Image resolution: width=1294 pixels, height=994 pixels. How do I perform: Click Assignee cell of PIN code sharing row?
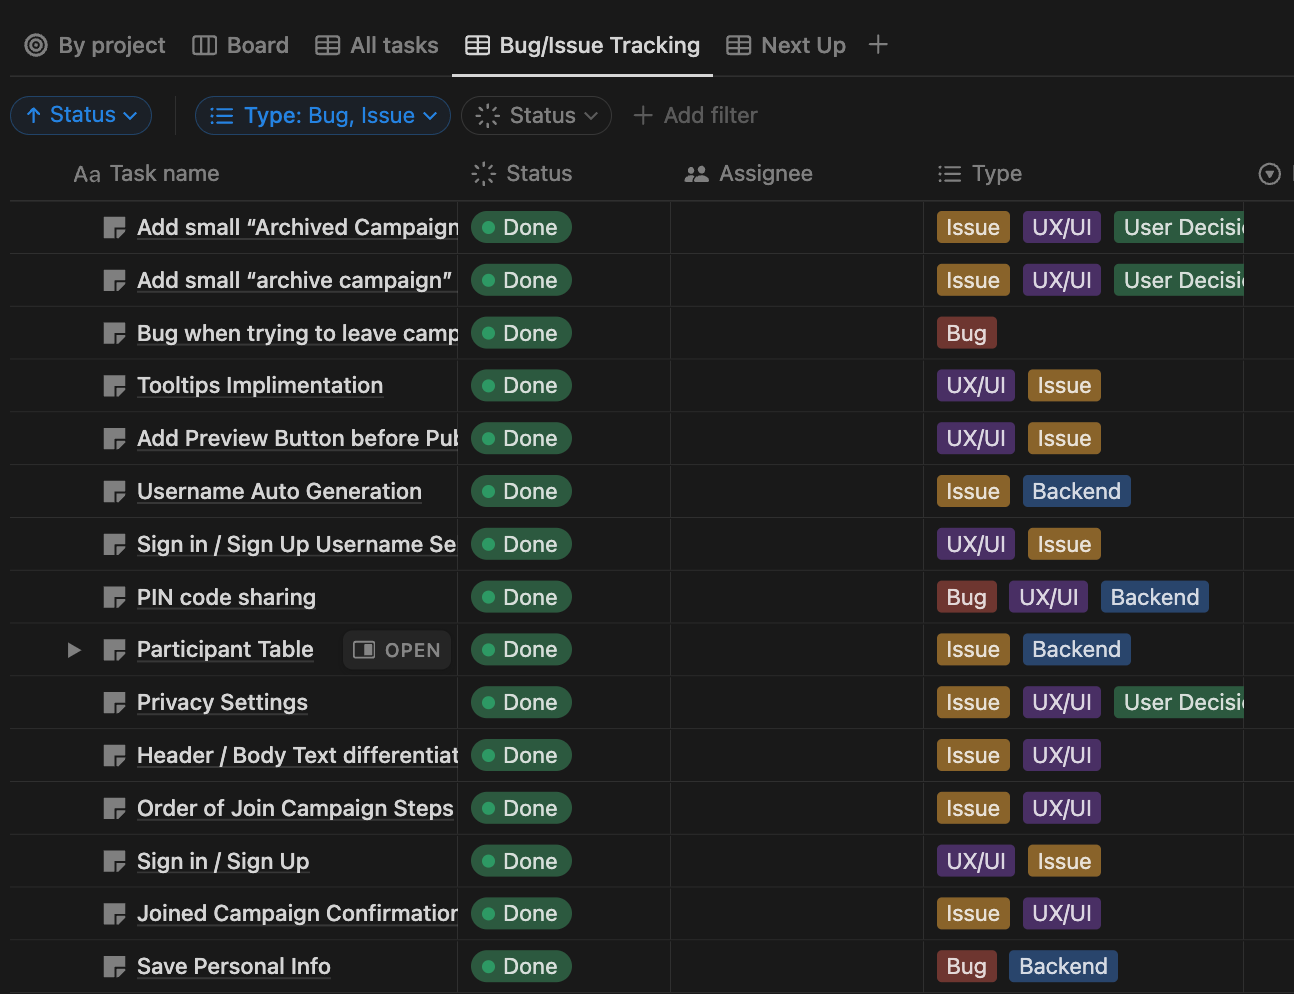[x=796, y=598]
